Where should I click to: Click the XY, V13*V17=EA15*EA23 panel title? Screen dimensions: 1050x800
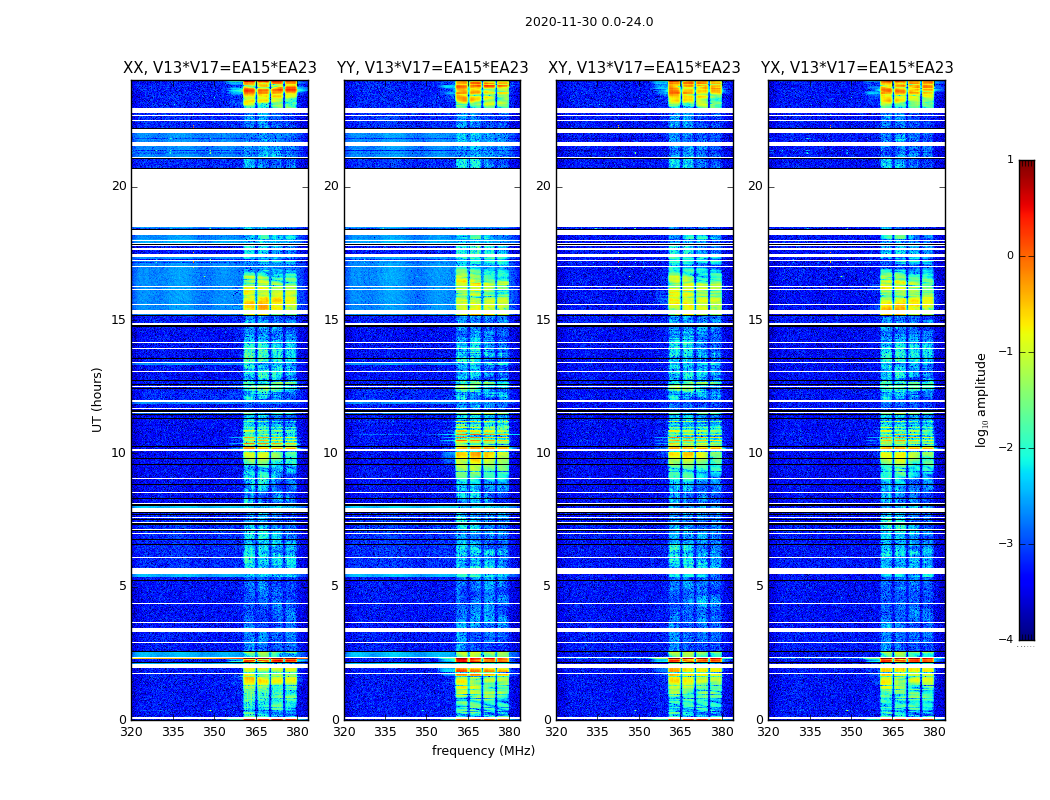644,68
